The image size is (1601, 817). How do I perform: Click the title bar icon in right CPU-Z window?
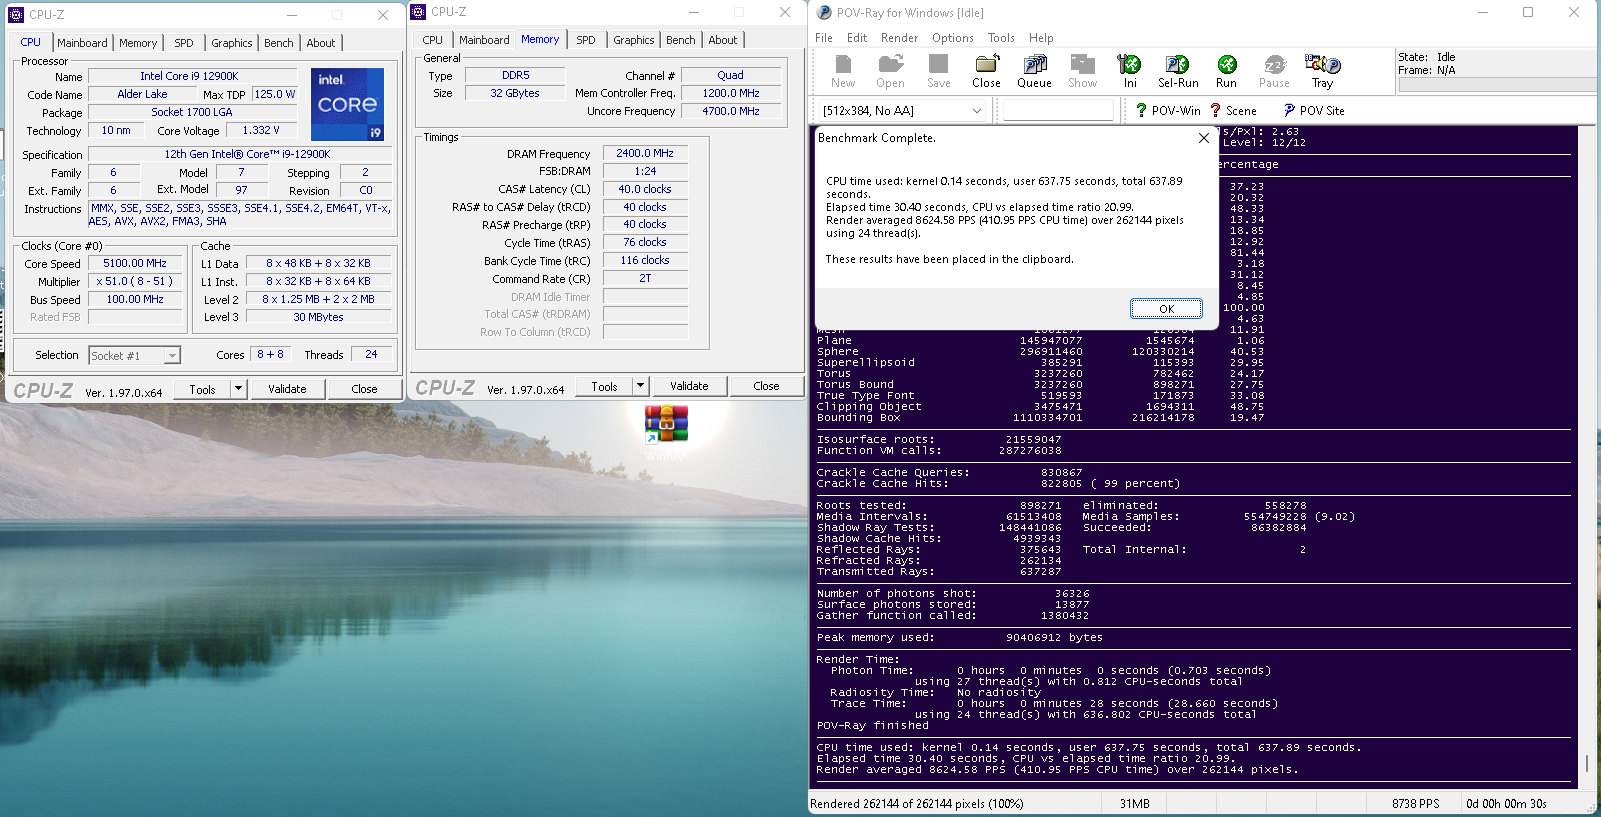pyautogui.click(x=419, y=12)
